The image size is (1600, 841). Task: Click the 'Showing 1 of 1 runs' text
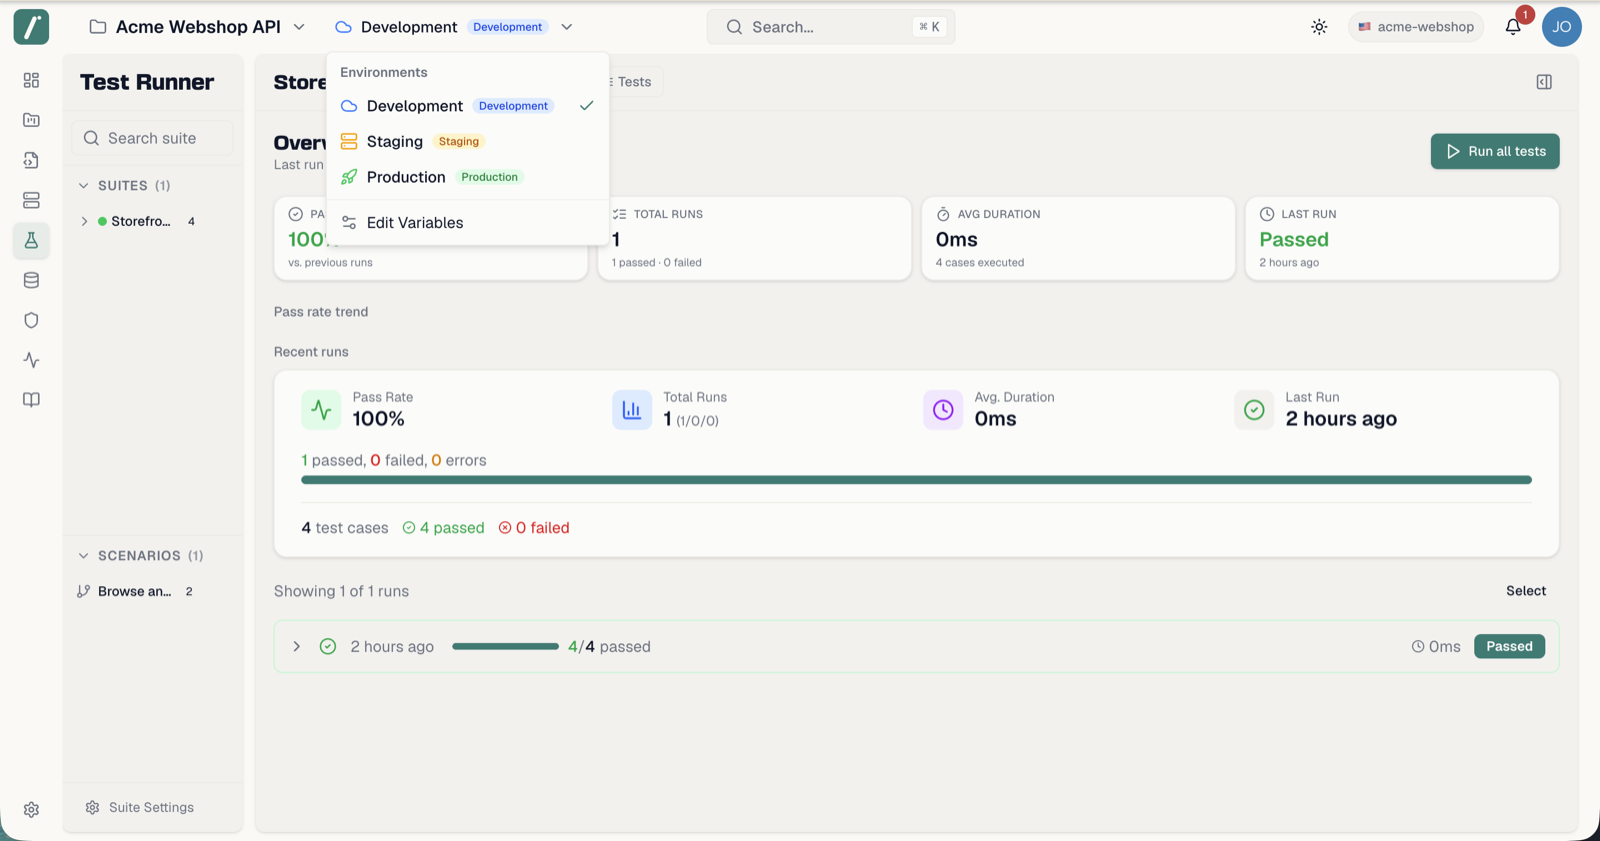tap(341, 591)
